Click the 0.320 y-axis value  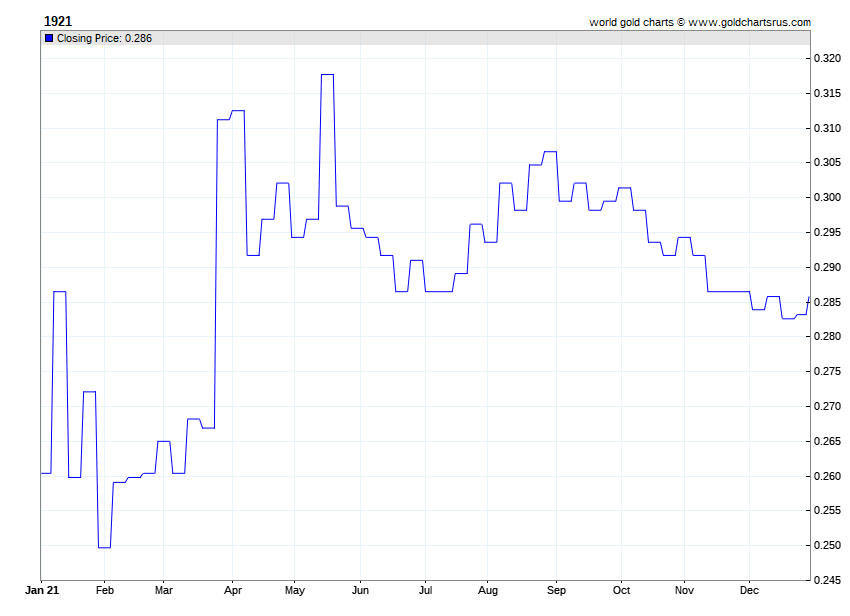[x=825, y=59]
